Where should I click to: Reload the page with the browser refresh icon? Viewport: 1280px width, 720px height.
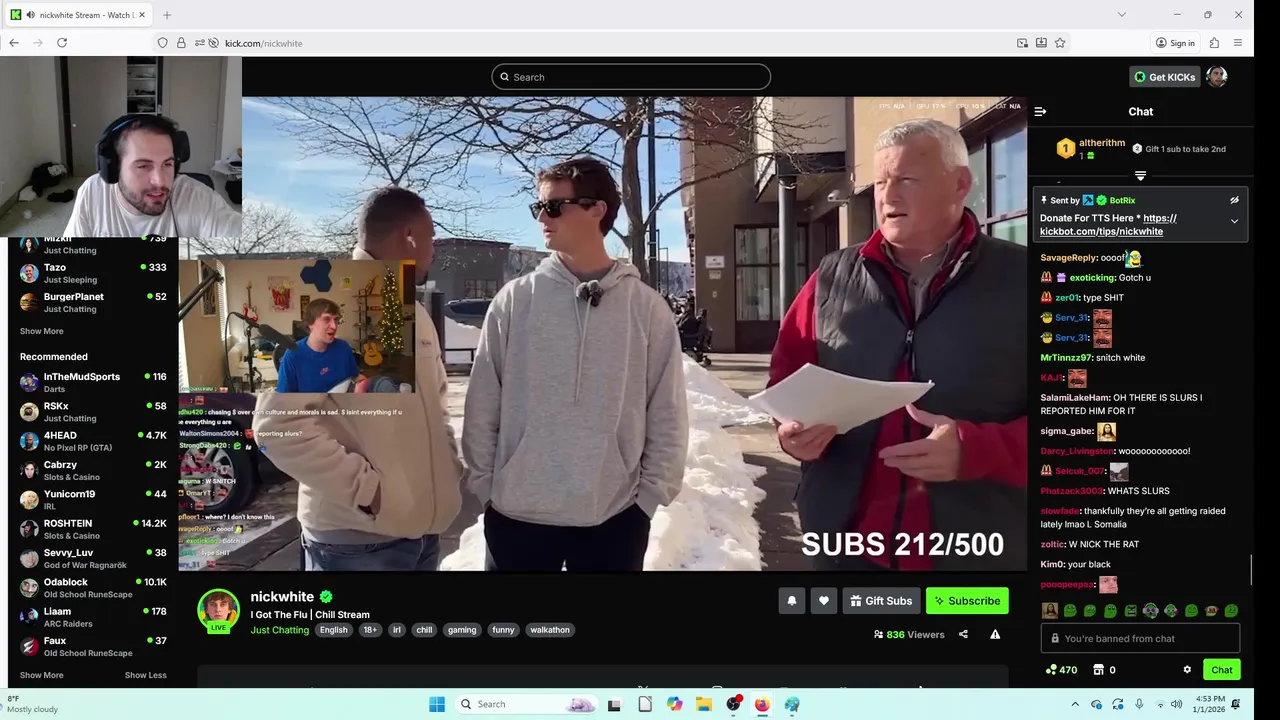[x=62, y=43]
